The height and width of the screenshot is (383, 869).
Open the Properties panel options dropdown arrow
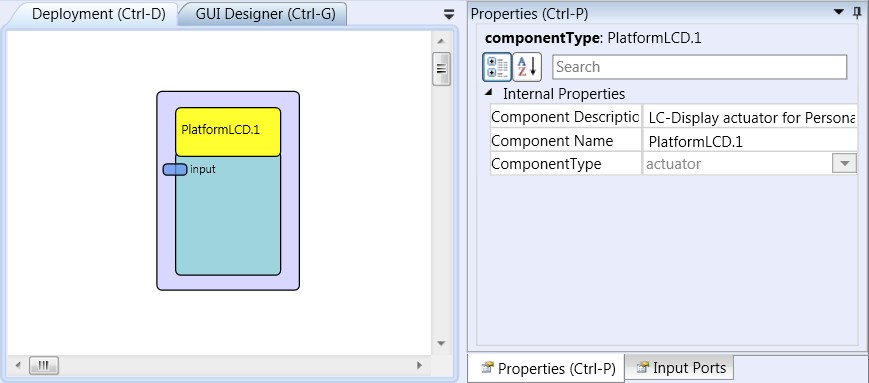pos(839,12)
